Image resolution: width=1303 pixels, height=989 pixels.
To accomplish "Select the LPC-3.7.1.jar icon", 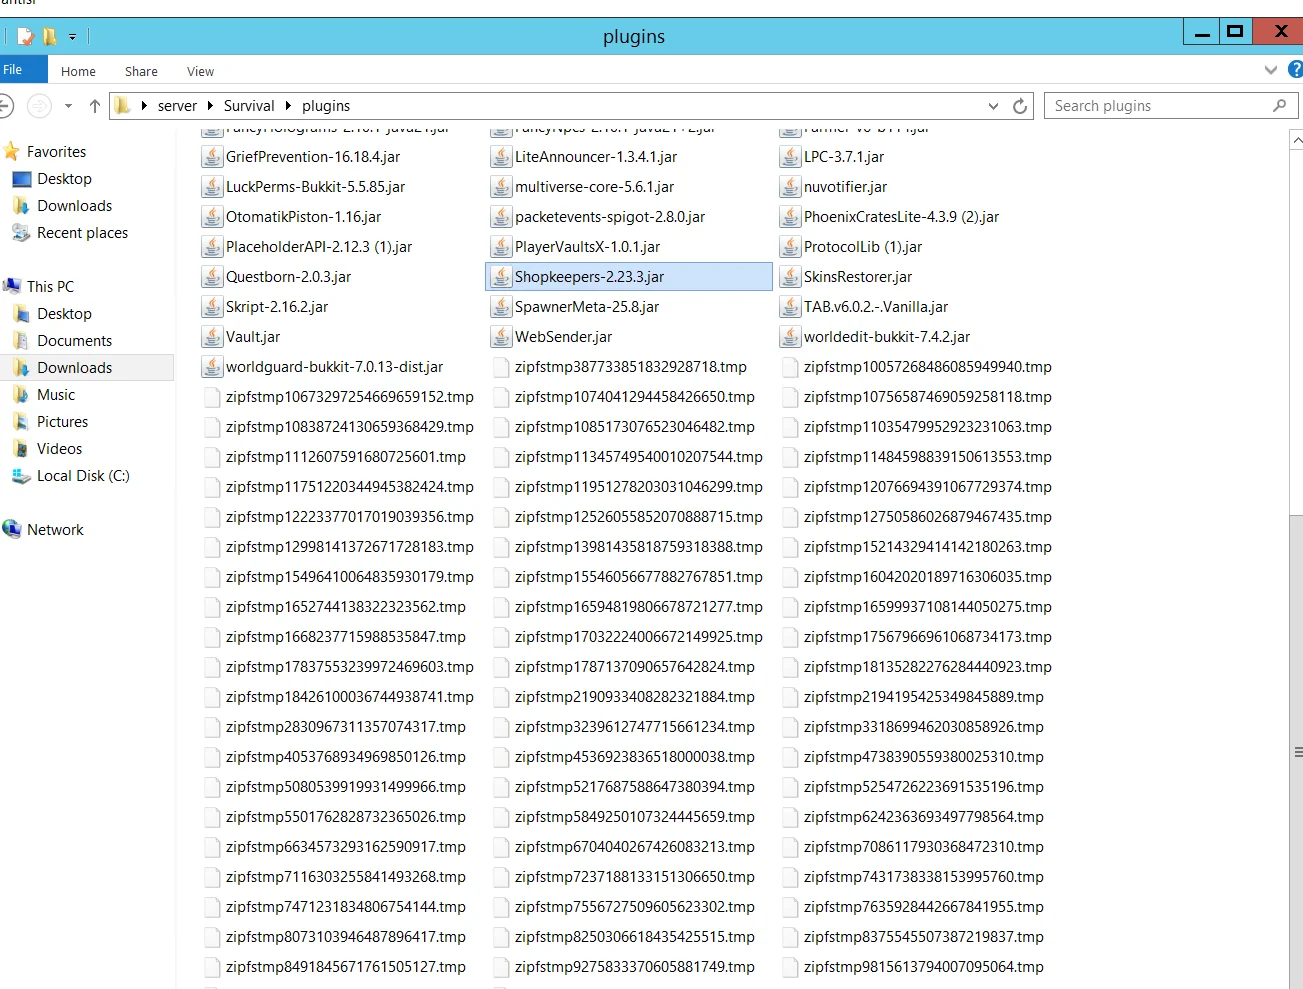I will pyautogui.click(x=790, y=157).
